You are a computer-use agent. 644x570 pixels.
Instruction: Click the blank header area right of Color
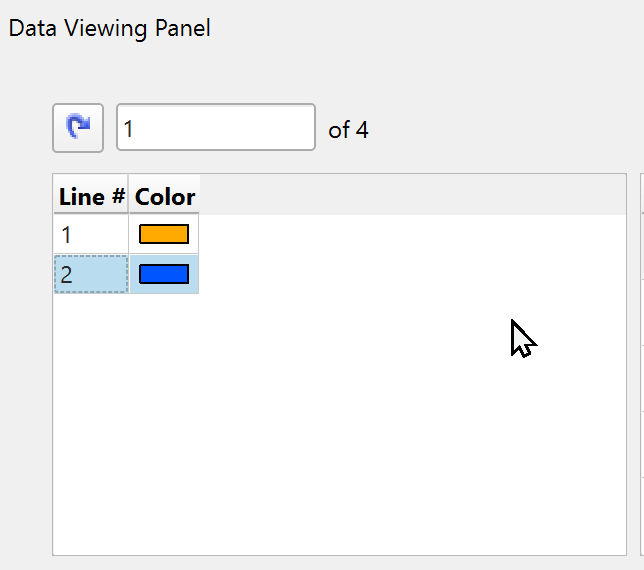(410, 196)
